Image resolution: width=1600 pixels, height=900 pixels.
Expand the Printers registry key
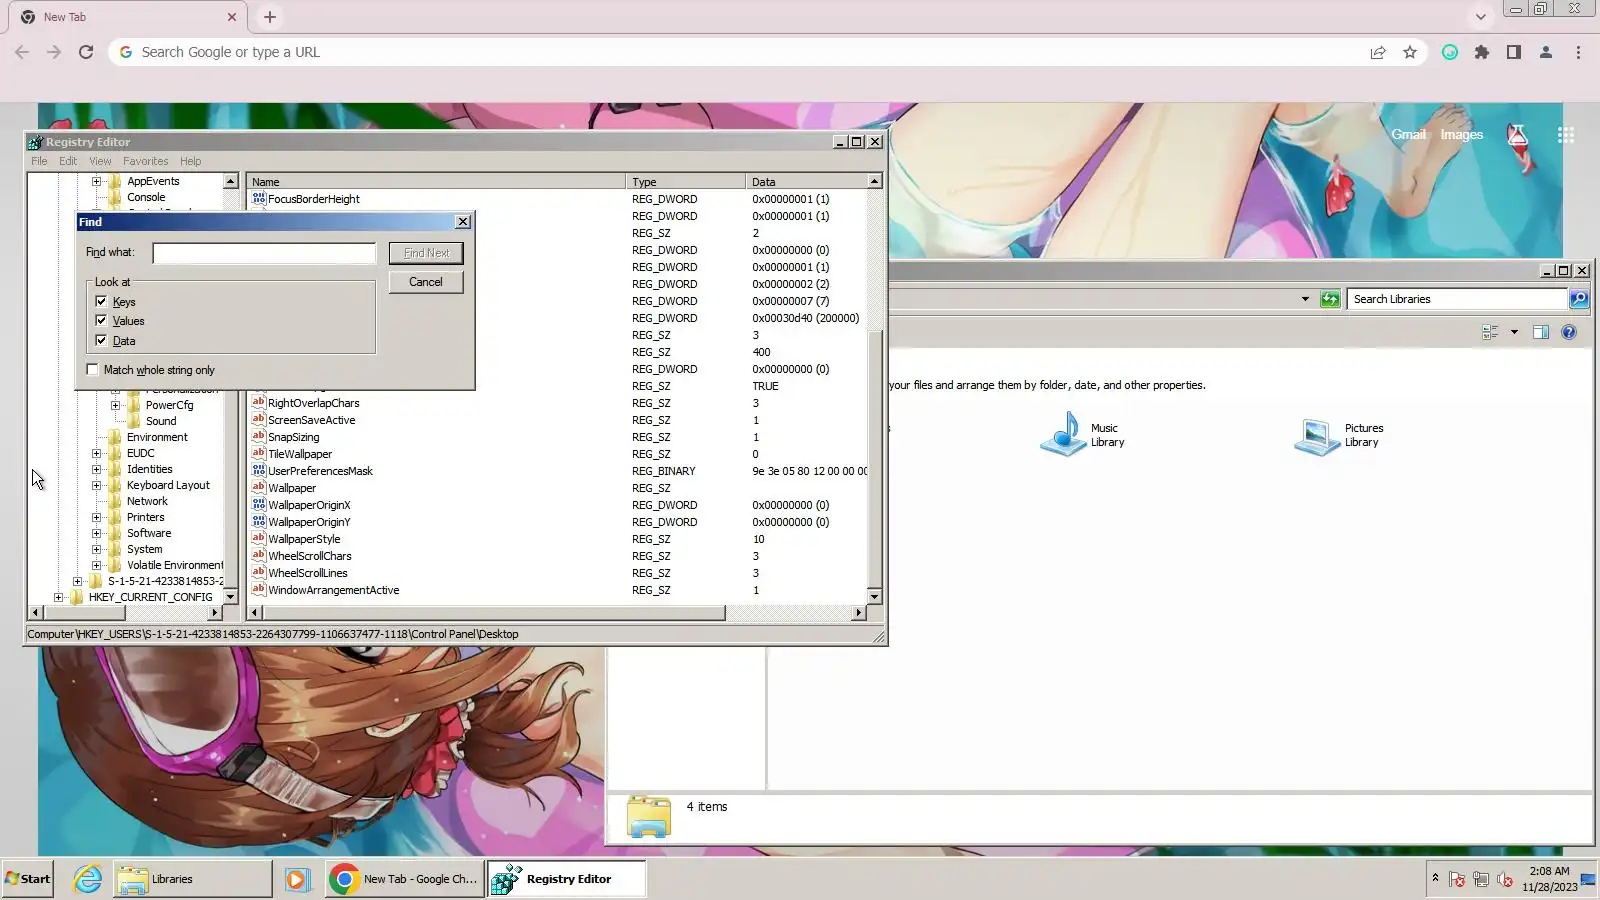[x=96, y=517]
